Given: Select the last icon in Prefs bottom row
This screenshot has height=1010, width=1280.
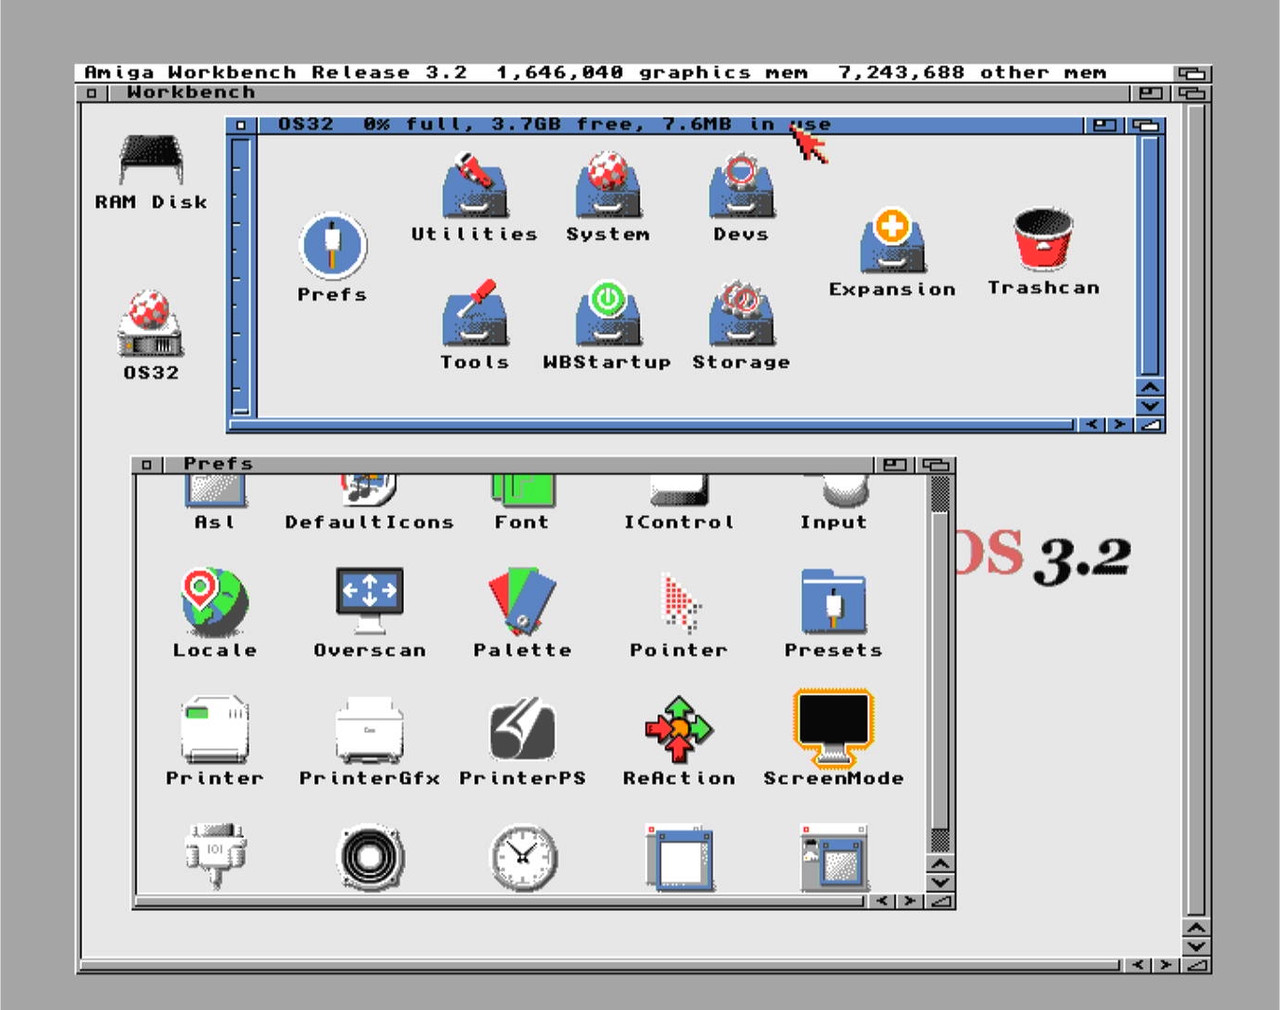Looking at the screenshot, I should (x=834, y=857).
